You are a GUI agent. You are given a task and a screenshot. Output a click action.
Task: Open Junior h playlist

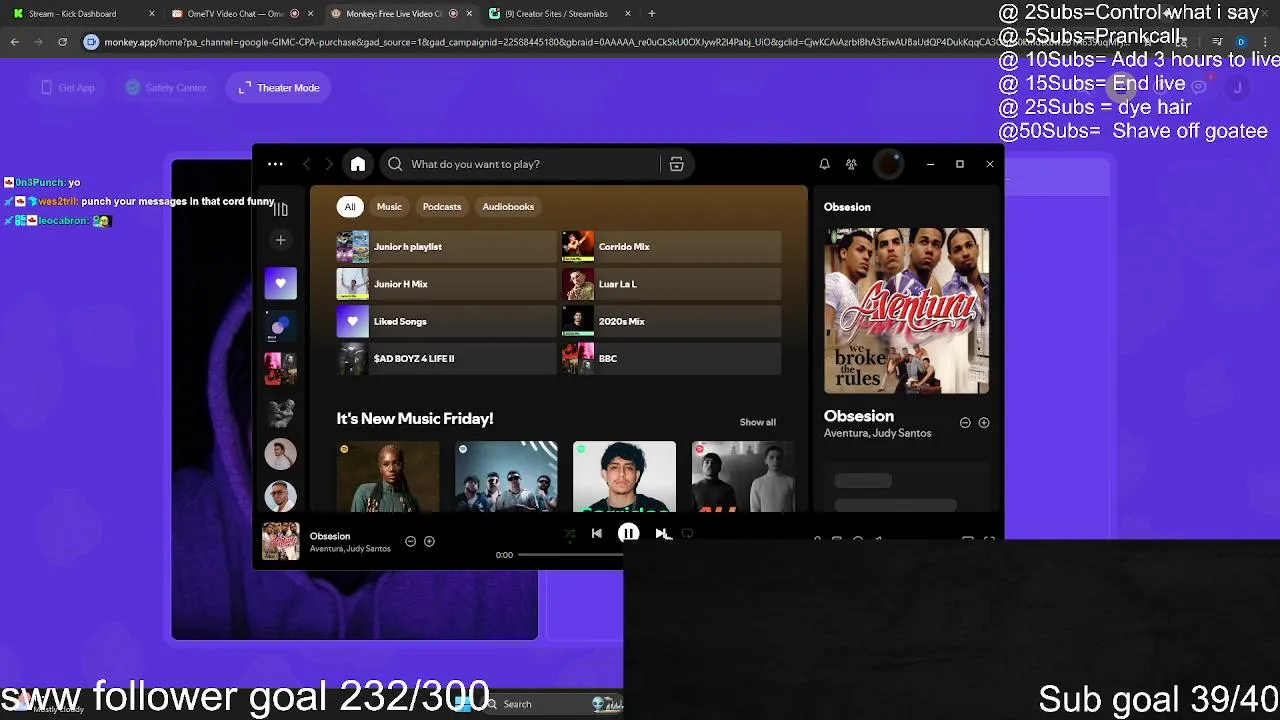coord(446,247)
